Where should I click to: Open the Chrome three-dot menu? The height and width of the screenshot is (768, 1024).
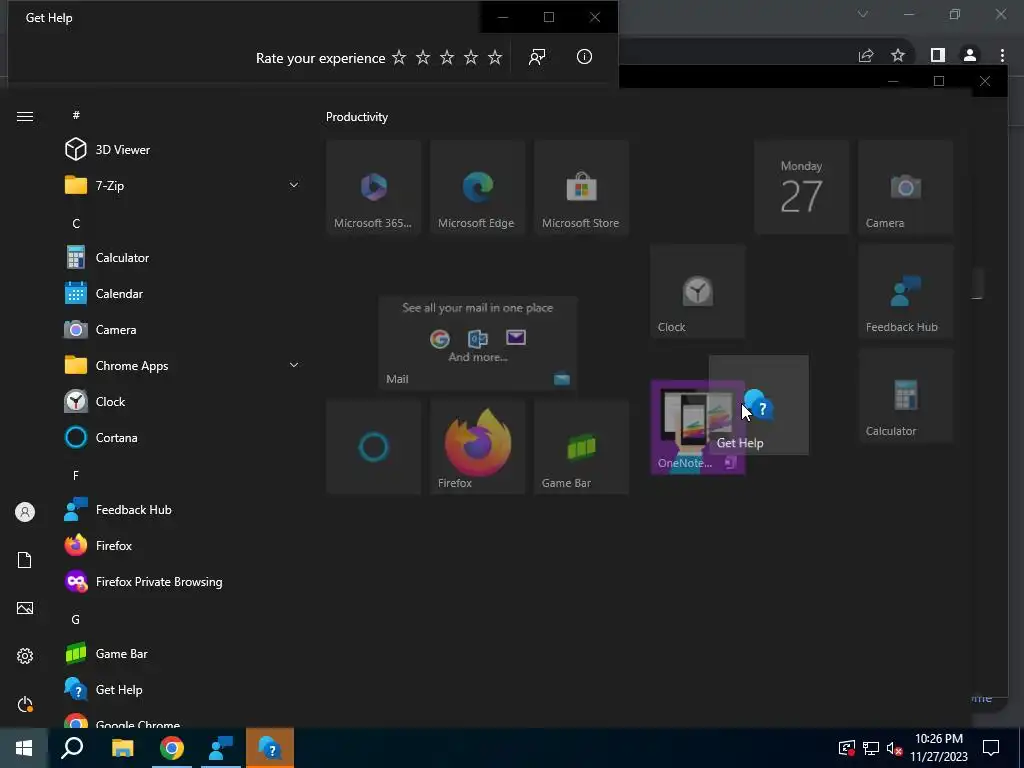point(1002,56)
